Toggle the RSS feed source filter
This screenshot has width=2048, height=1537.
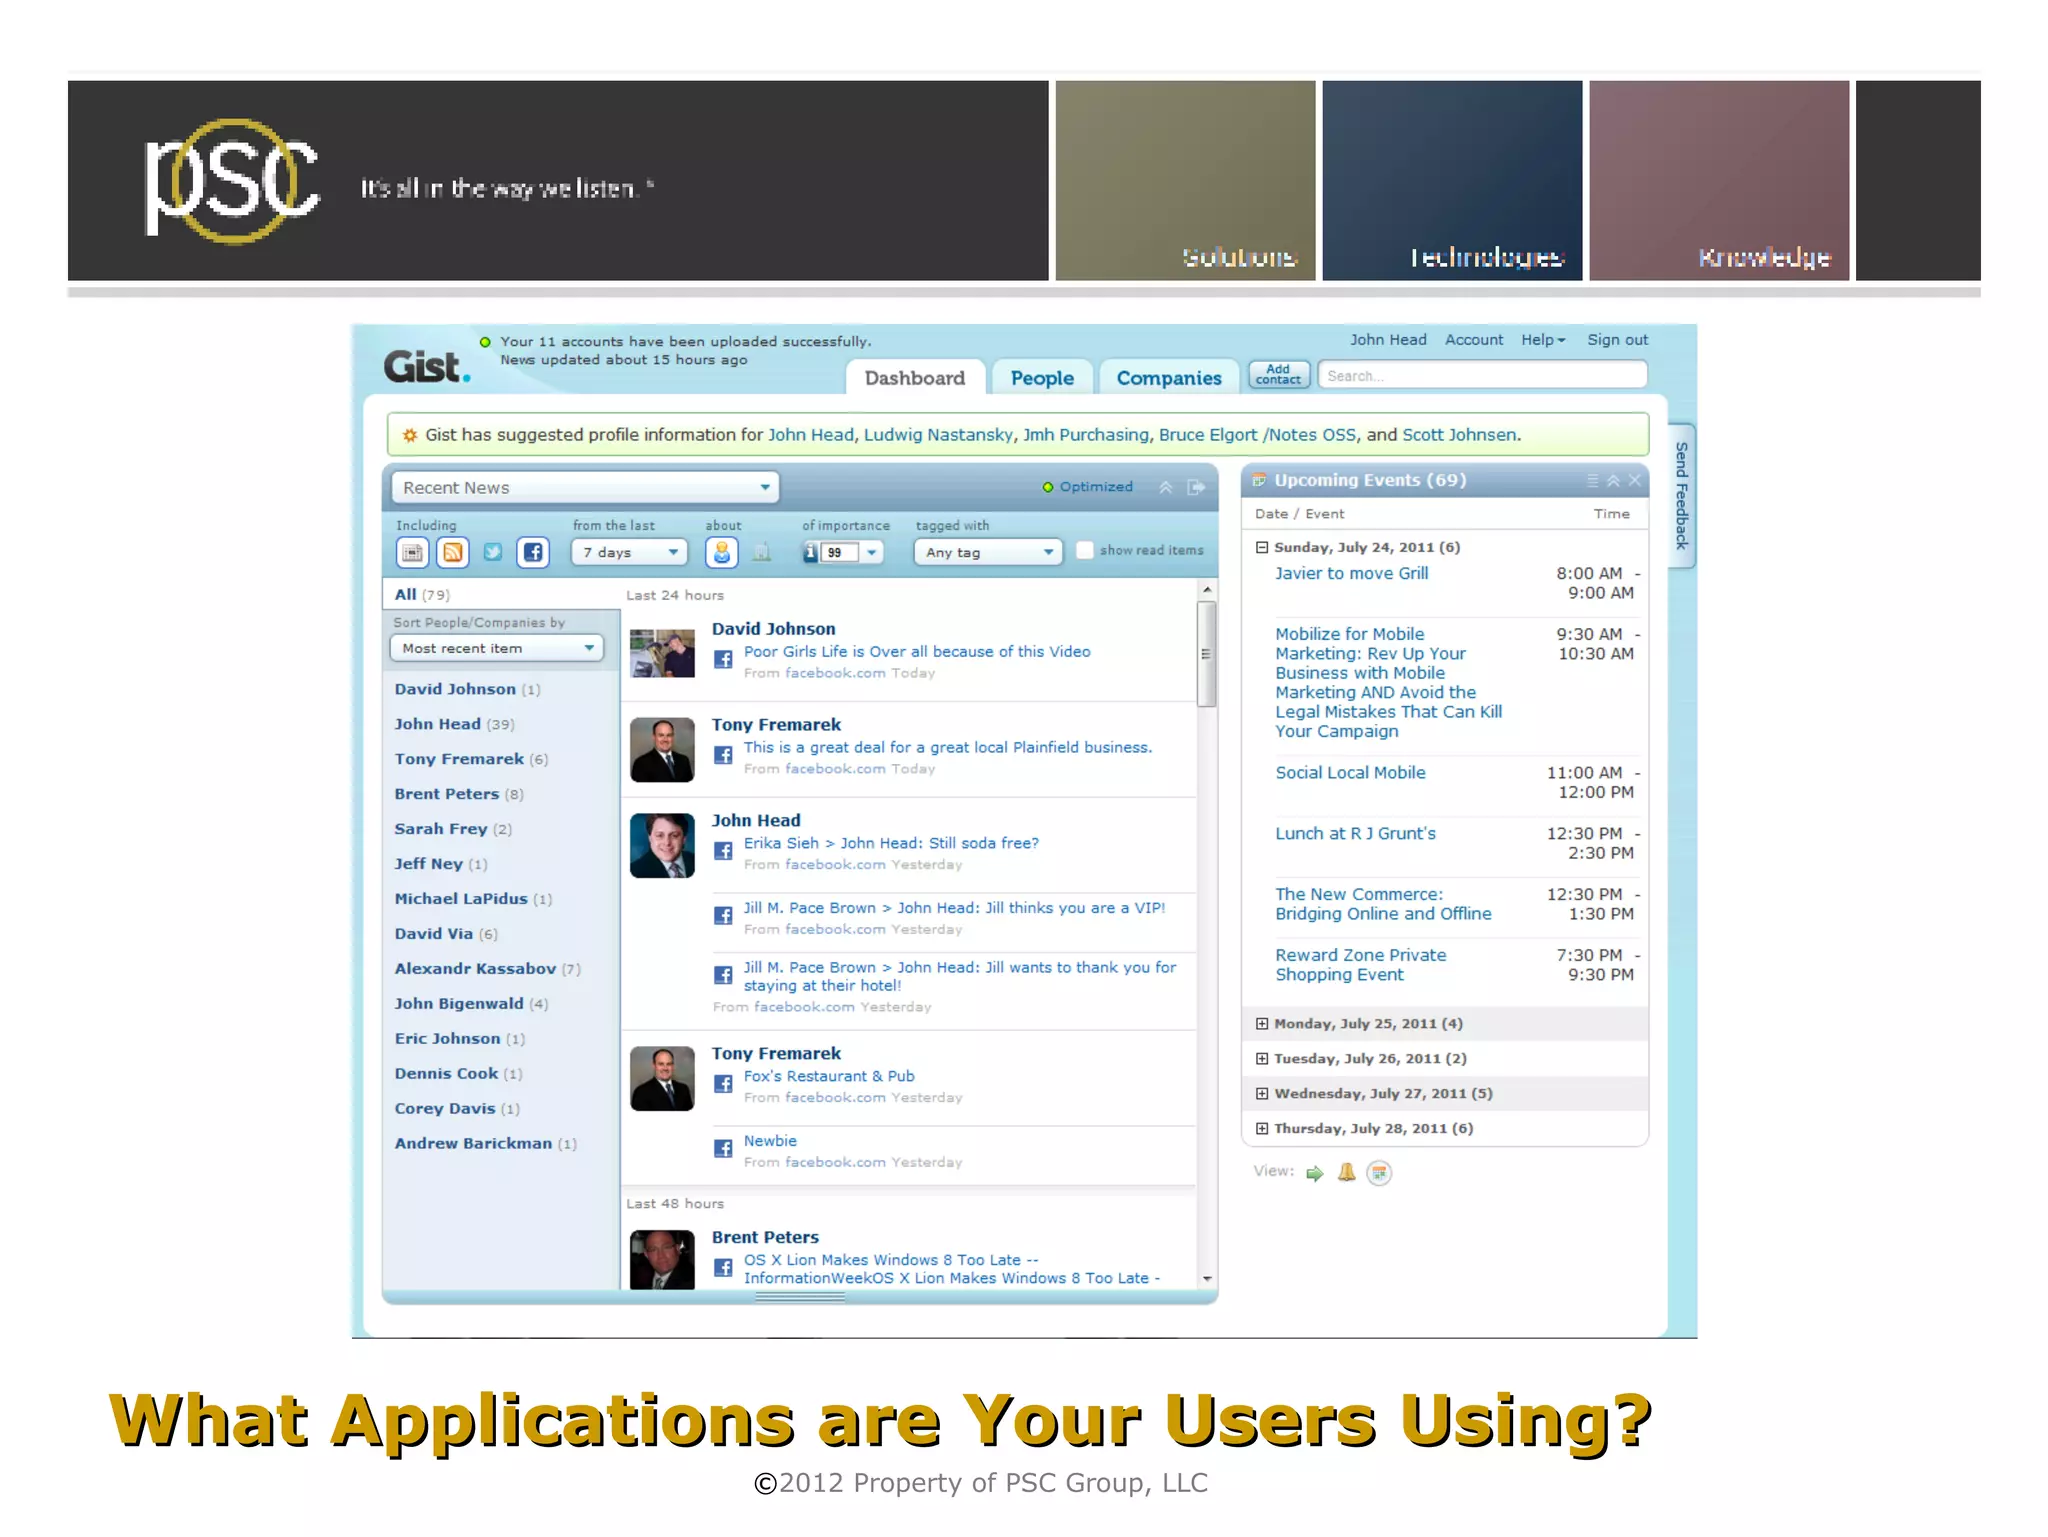pyautogui.click(x=453, y=552)
